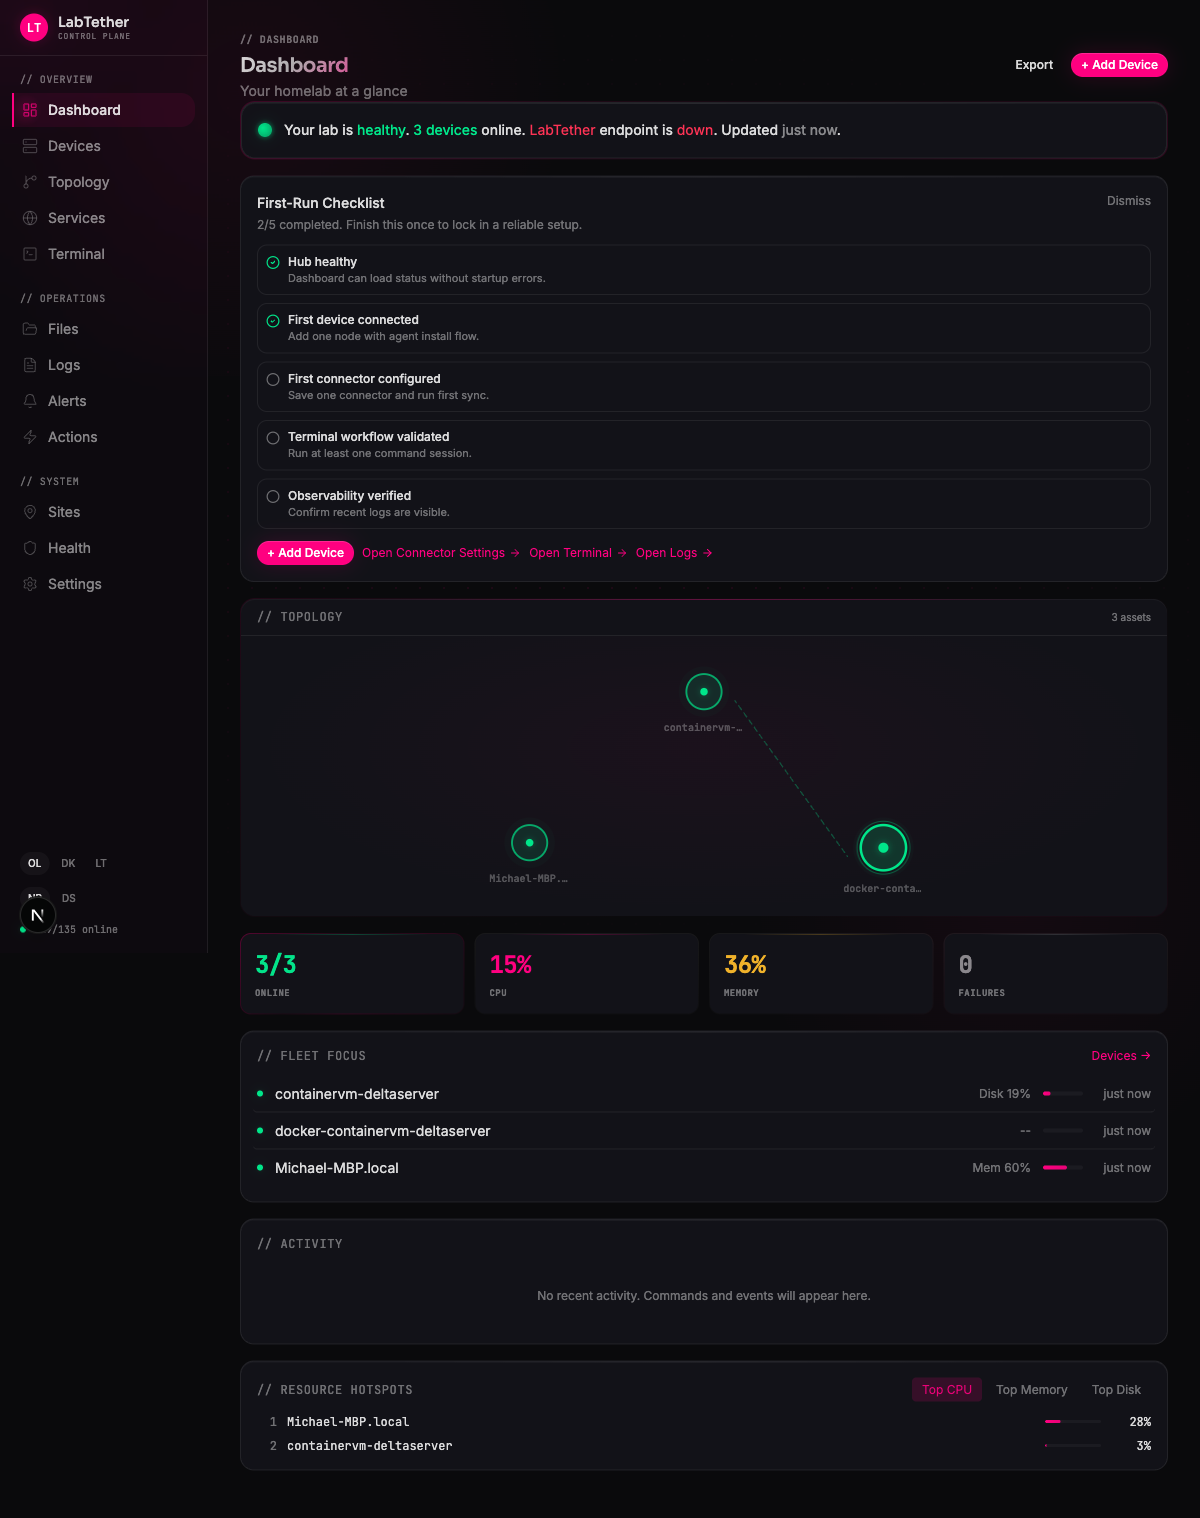Open Terminal via its sidebar icon
This screenshot has height=1518, width=1200.
[x=30, y=254]
